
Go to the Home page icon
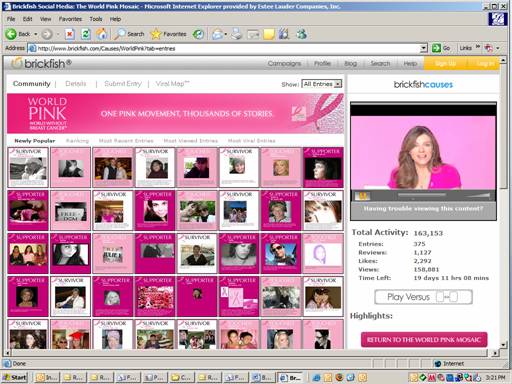102,34
